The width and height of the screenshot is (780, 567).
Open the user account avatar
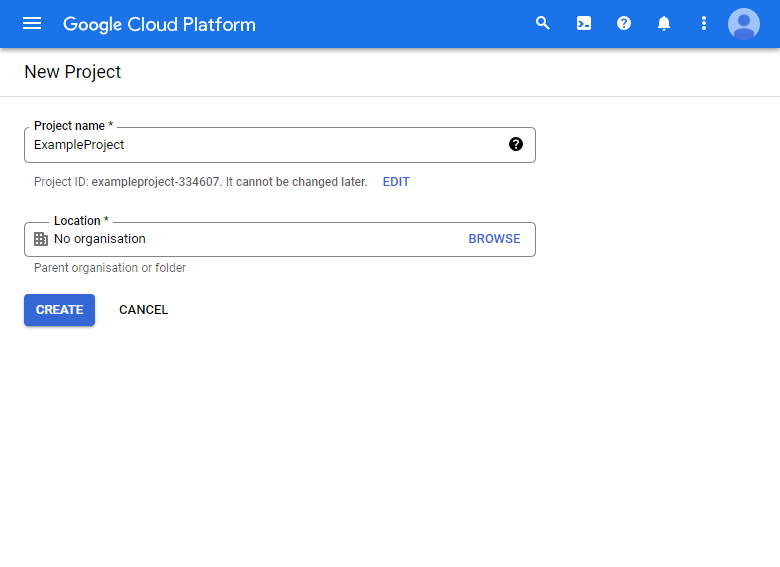[x=744, y=24]
